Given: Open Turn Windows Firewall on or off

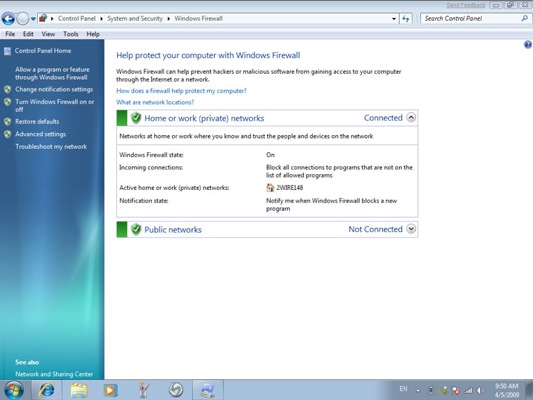Looking at the screenshot, I should tap(54, 105).
